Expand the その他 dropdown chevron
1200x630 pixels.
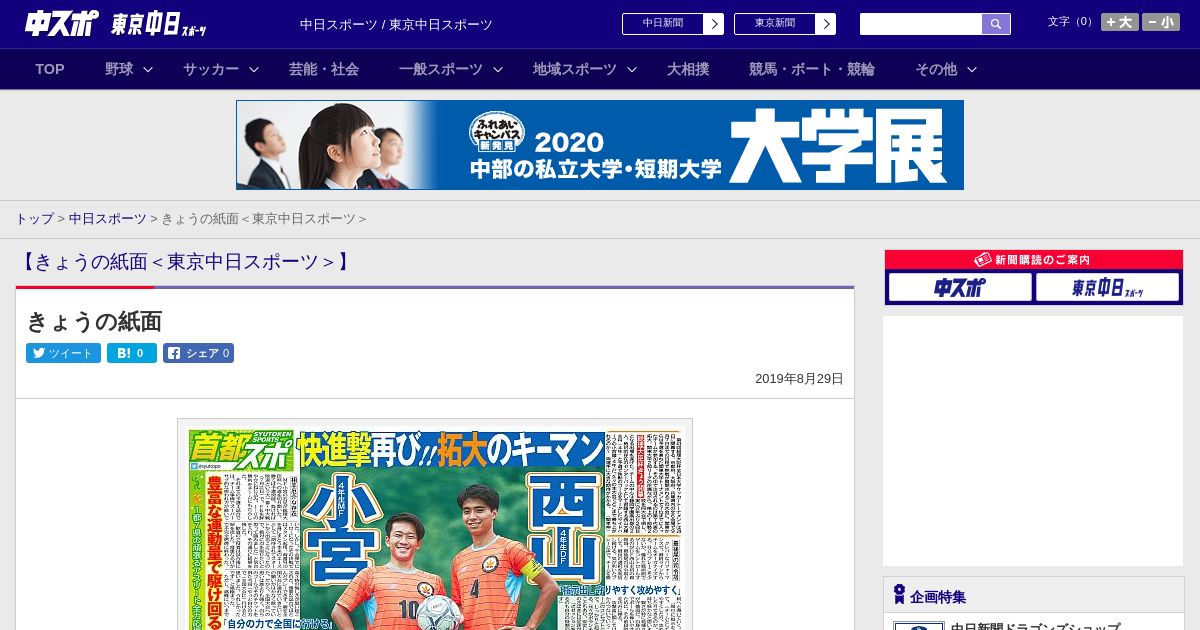click(x=972, y=69)
